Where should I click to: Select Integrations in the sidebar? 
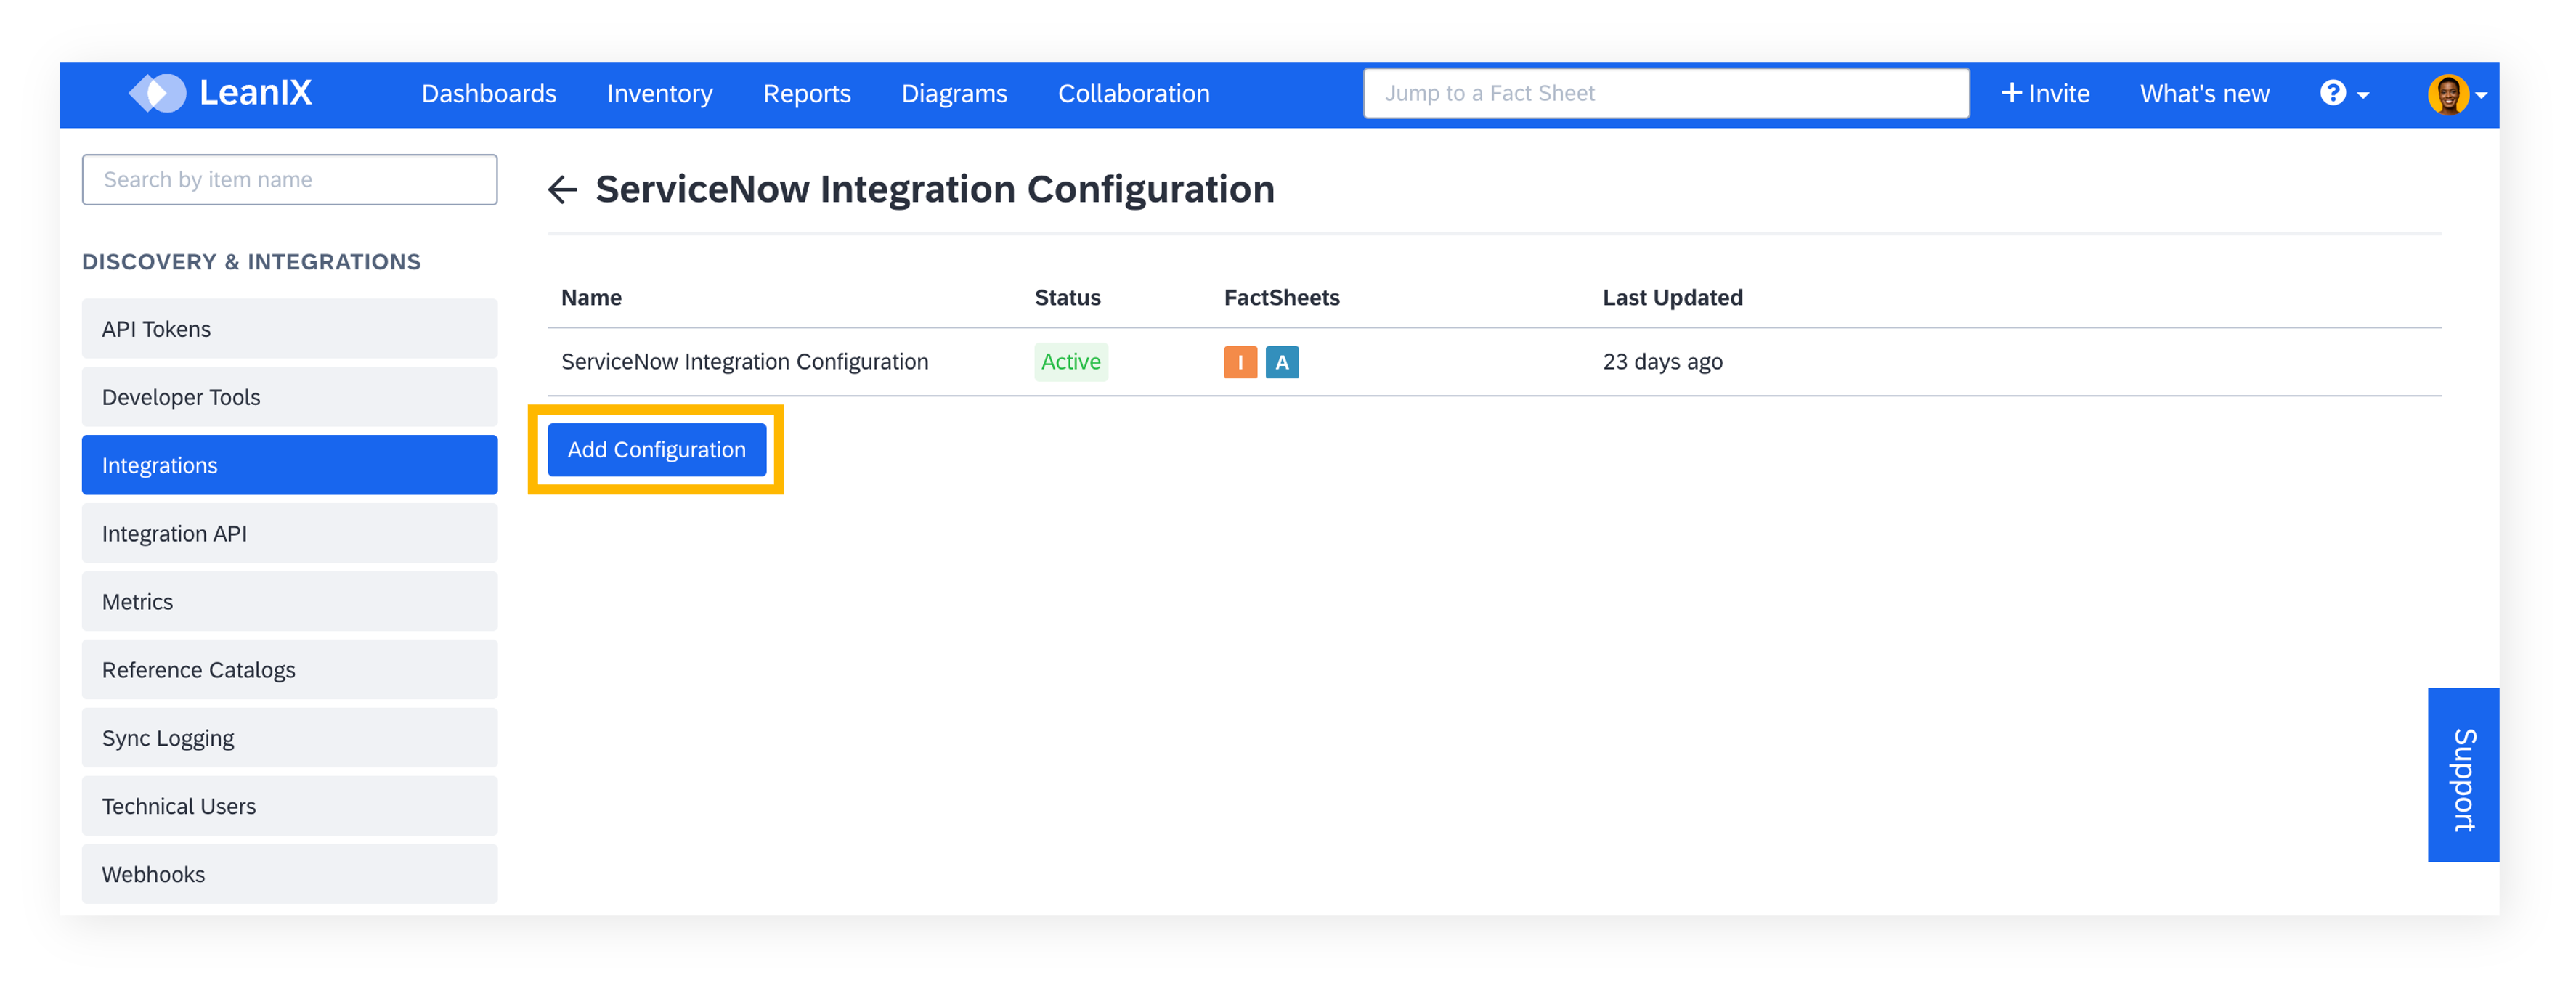pyautogui.click(x=290, y=465)
